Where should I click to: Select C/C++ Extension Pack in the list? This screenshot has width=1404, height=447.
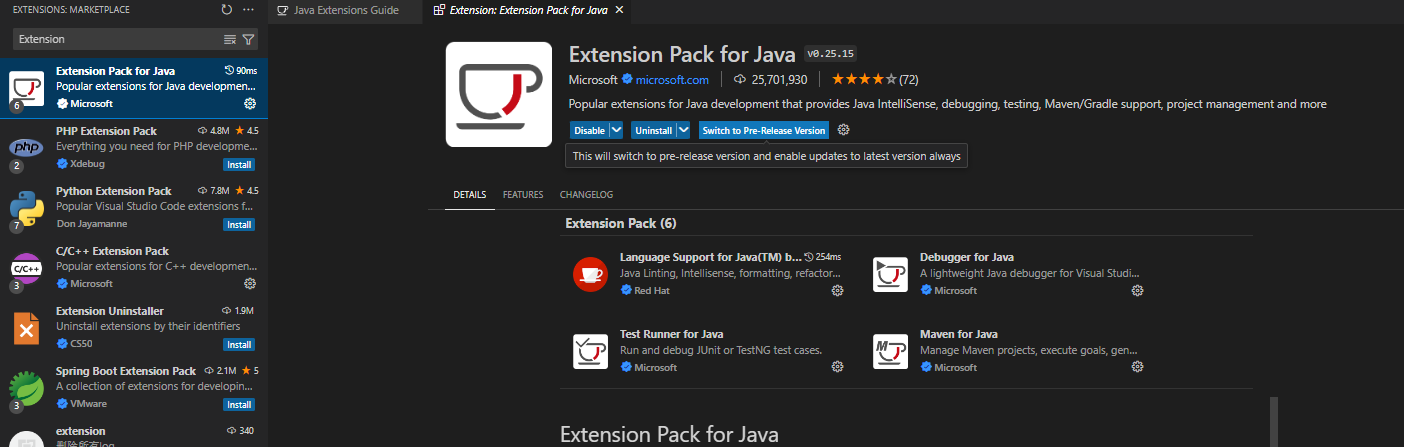[134, 267]
